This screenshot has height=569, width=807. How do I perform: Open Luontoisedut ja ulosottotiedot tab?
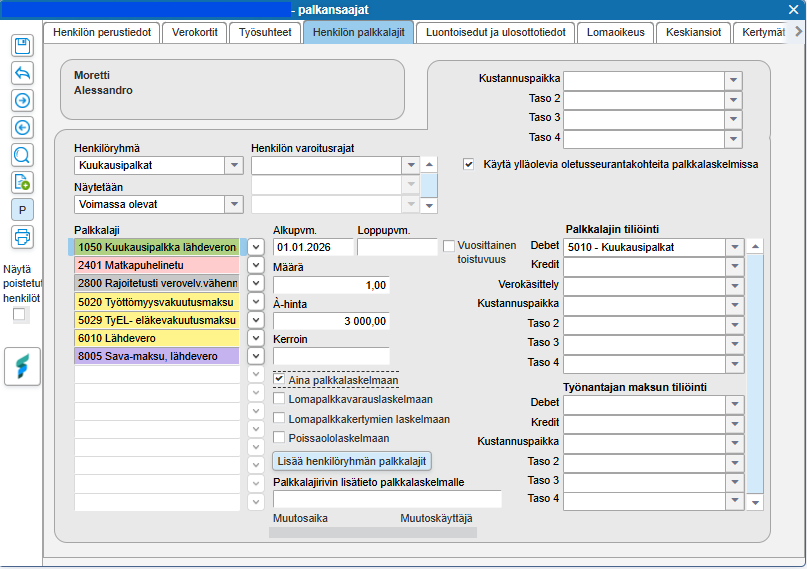click(x=496, y=32)
